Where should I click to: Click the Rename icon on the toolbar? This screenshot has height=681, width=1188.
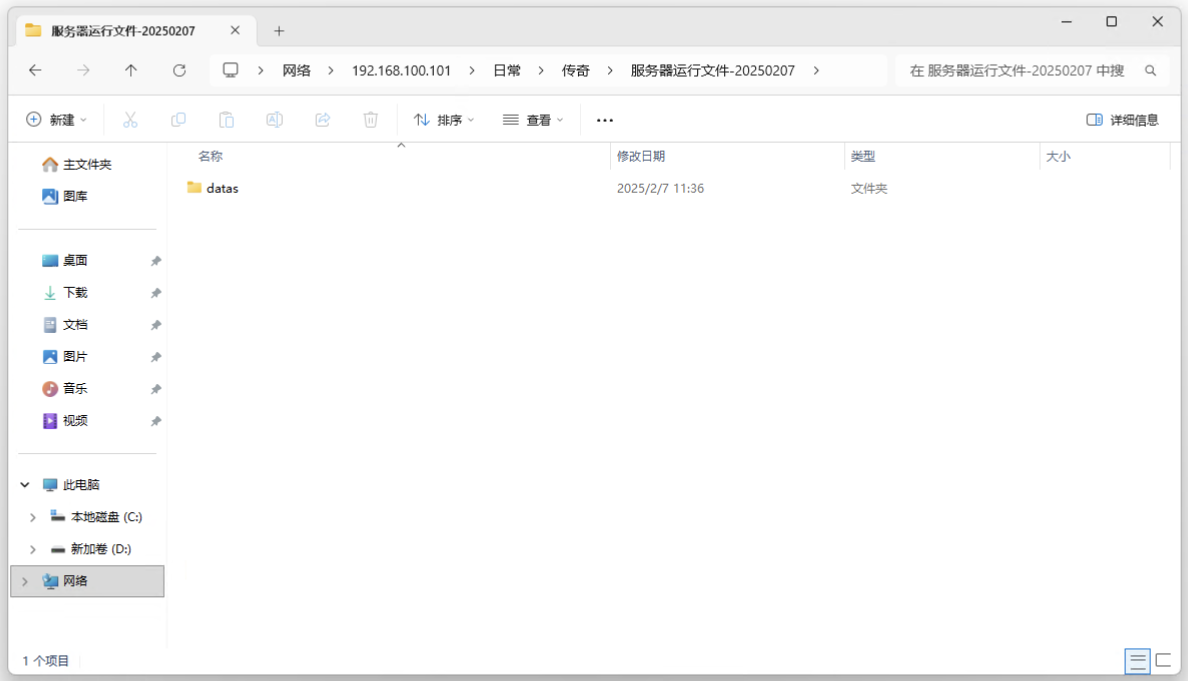pos(274,119)
